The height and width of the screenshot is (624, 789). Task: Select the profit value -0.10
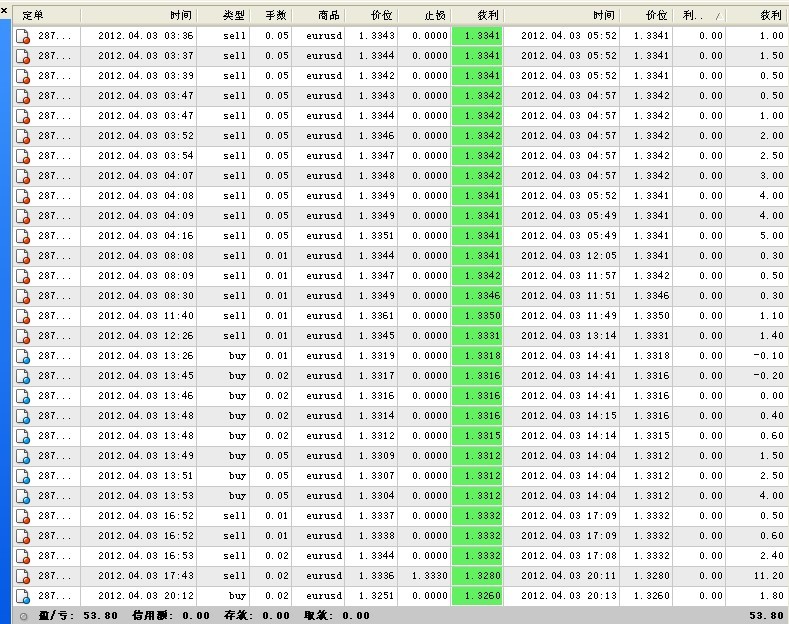(769, 356)
